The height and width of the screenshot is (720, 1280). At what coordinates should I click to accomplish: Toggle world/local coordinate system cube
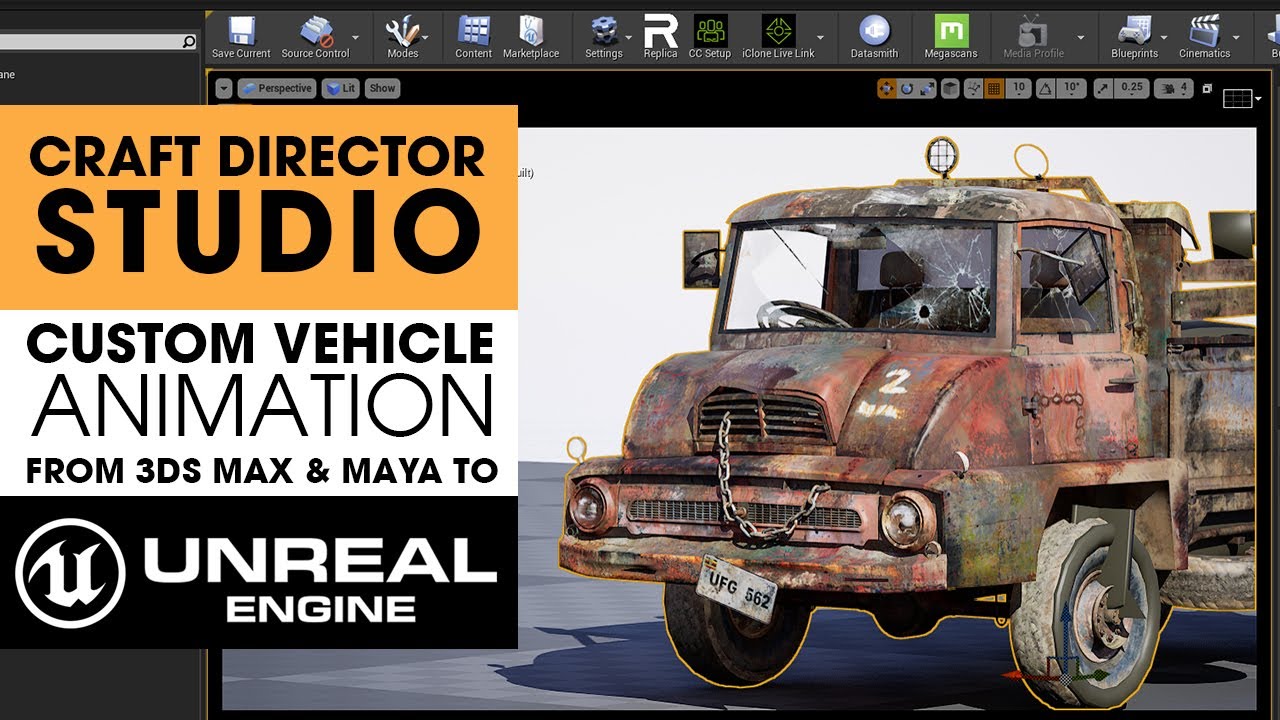(x=951, y=89)
